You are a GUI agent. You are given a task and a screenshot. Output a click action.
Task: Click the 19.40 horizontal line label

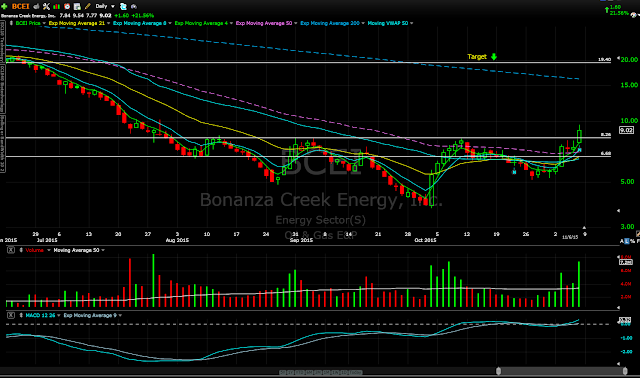click(x=604, y=60)
